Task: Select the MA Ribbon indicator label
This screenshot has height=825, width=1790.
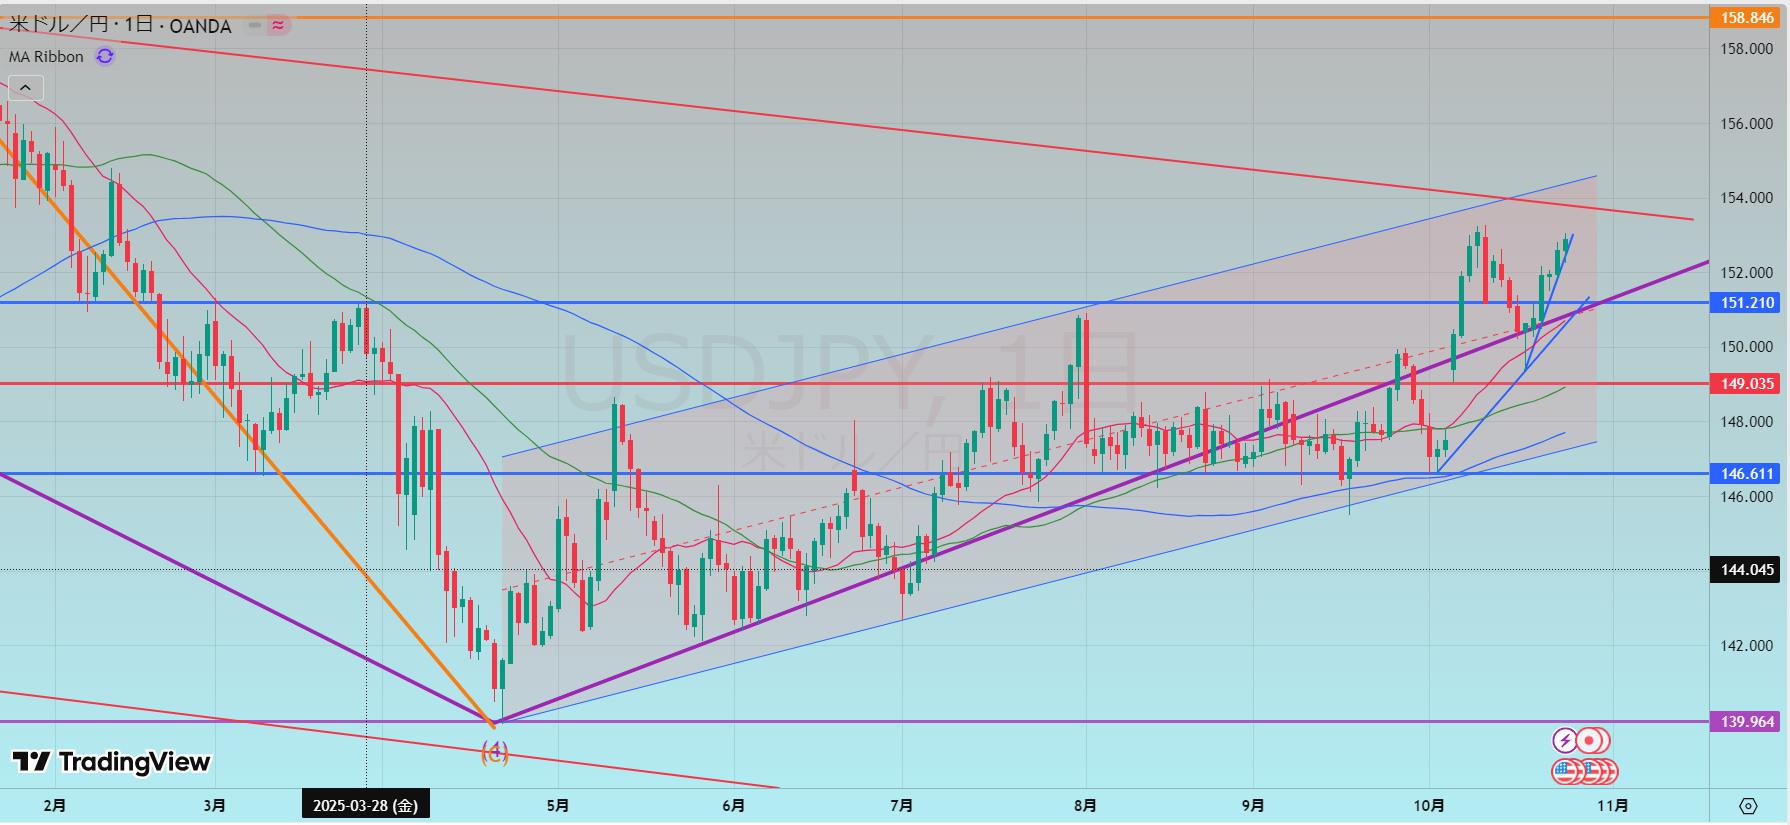Action: [46, 57]
